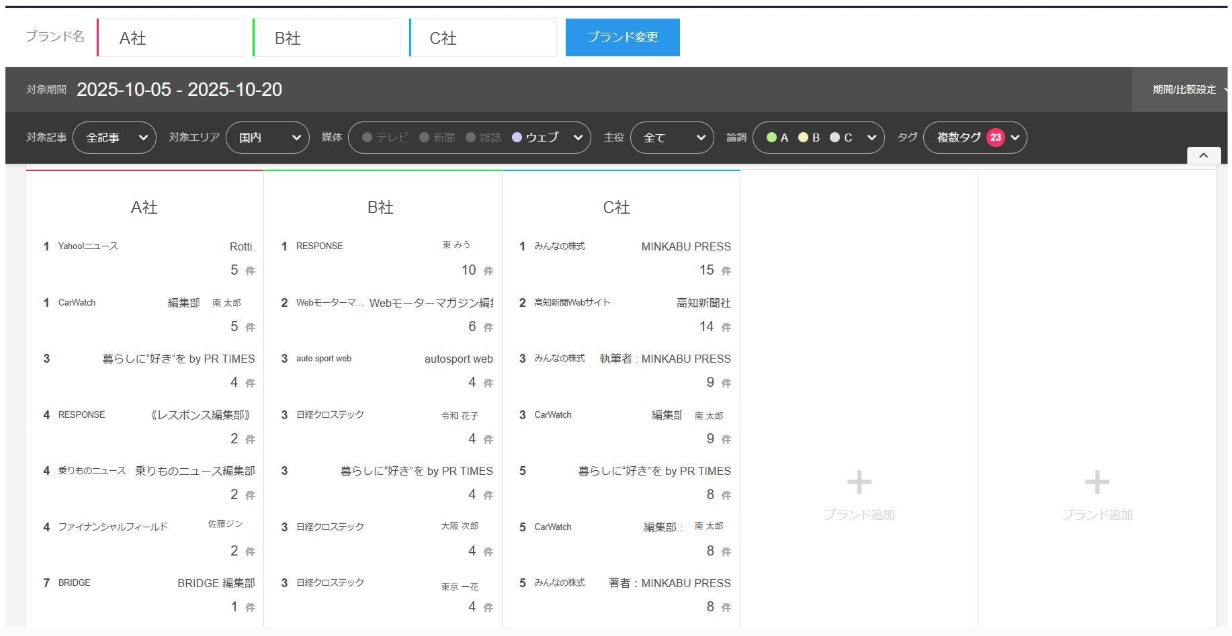Edit the C社 brand name field
Viewport: 1232px width, 636px height.
click(483, 38)
